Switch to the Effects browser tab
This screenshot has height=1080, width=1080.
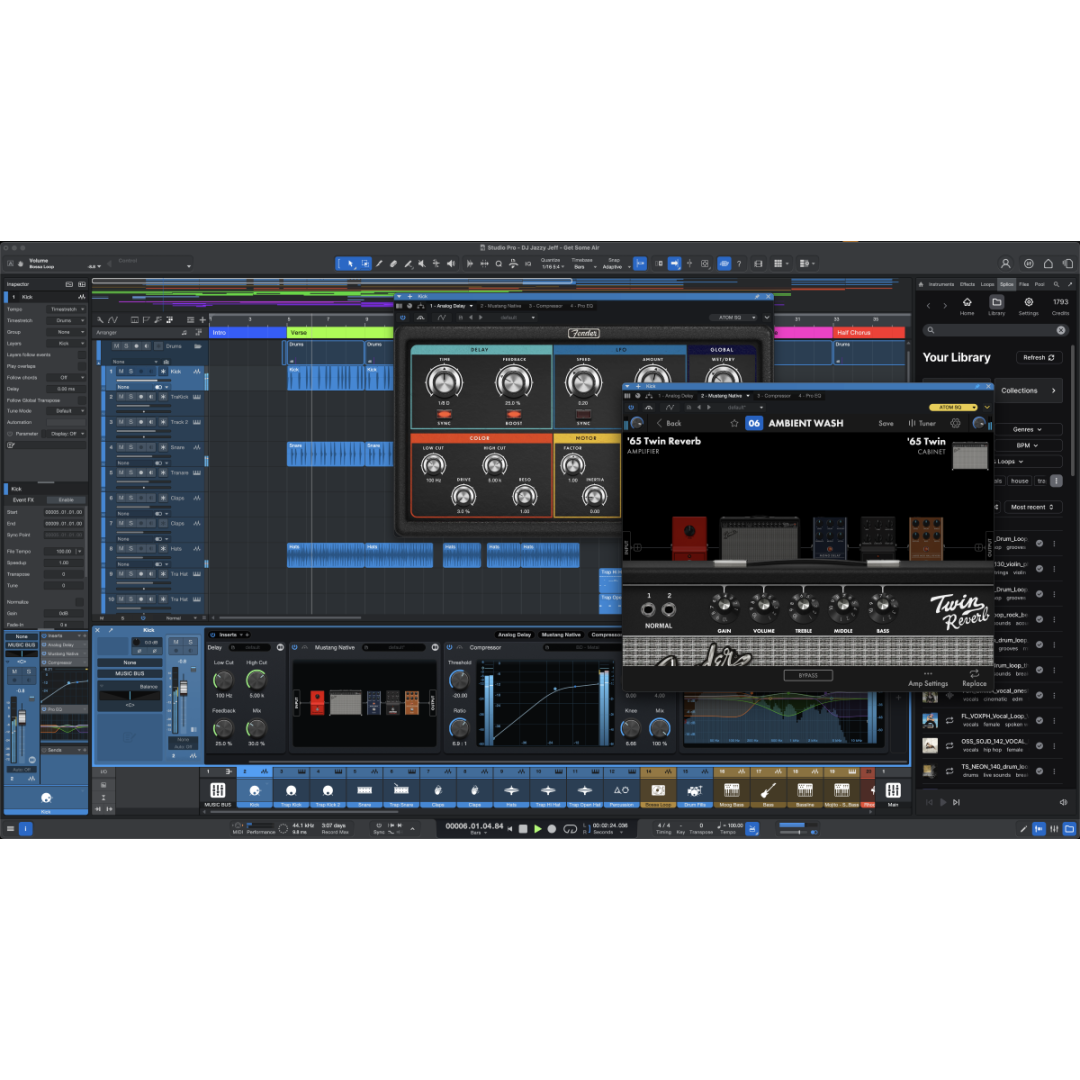click(x=967, y=284)
